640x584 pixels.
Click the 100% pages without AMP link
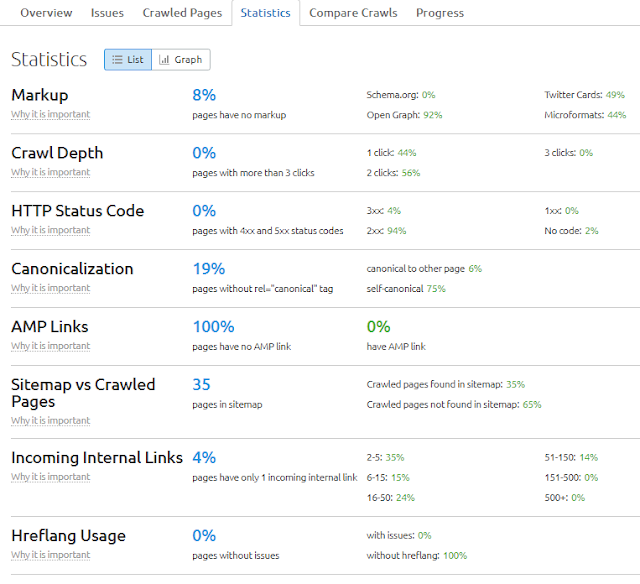213,327
